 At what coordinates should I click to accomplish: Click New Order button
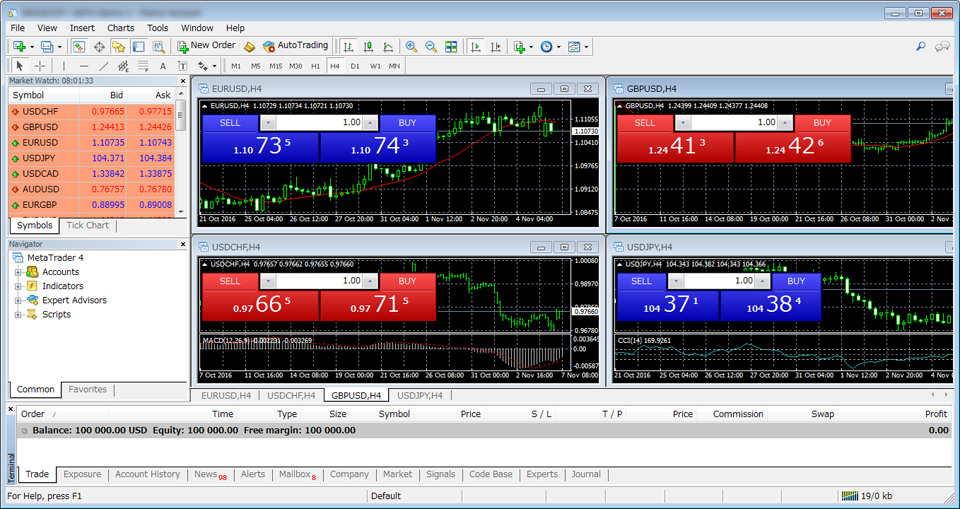click(x=206, y=46)
